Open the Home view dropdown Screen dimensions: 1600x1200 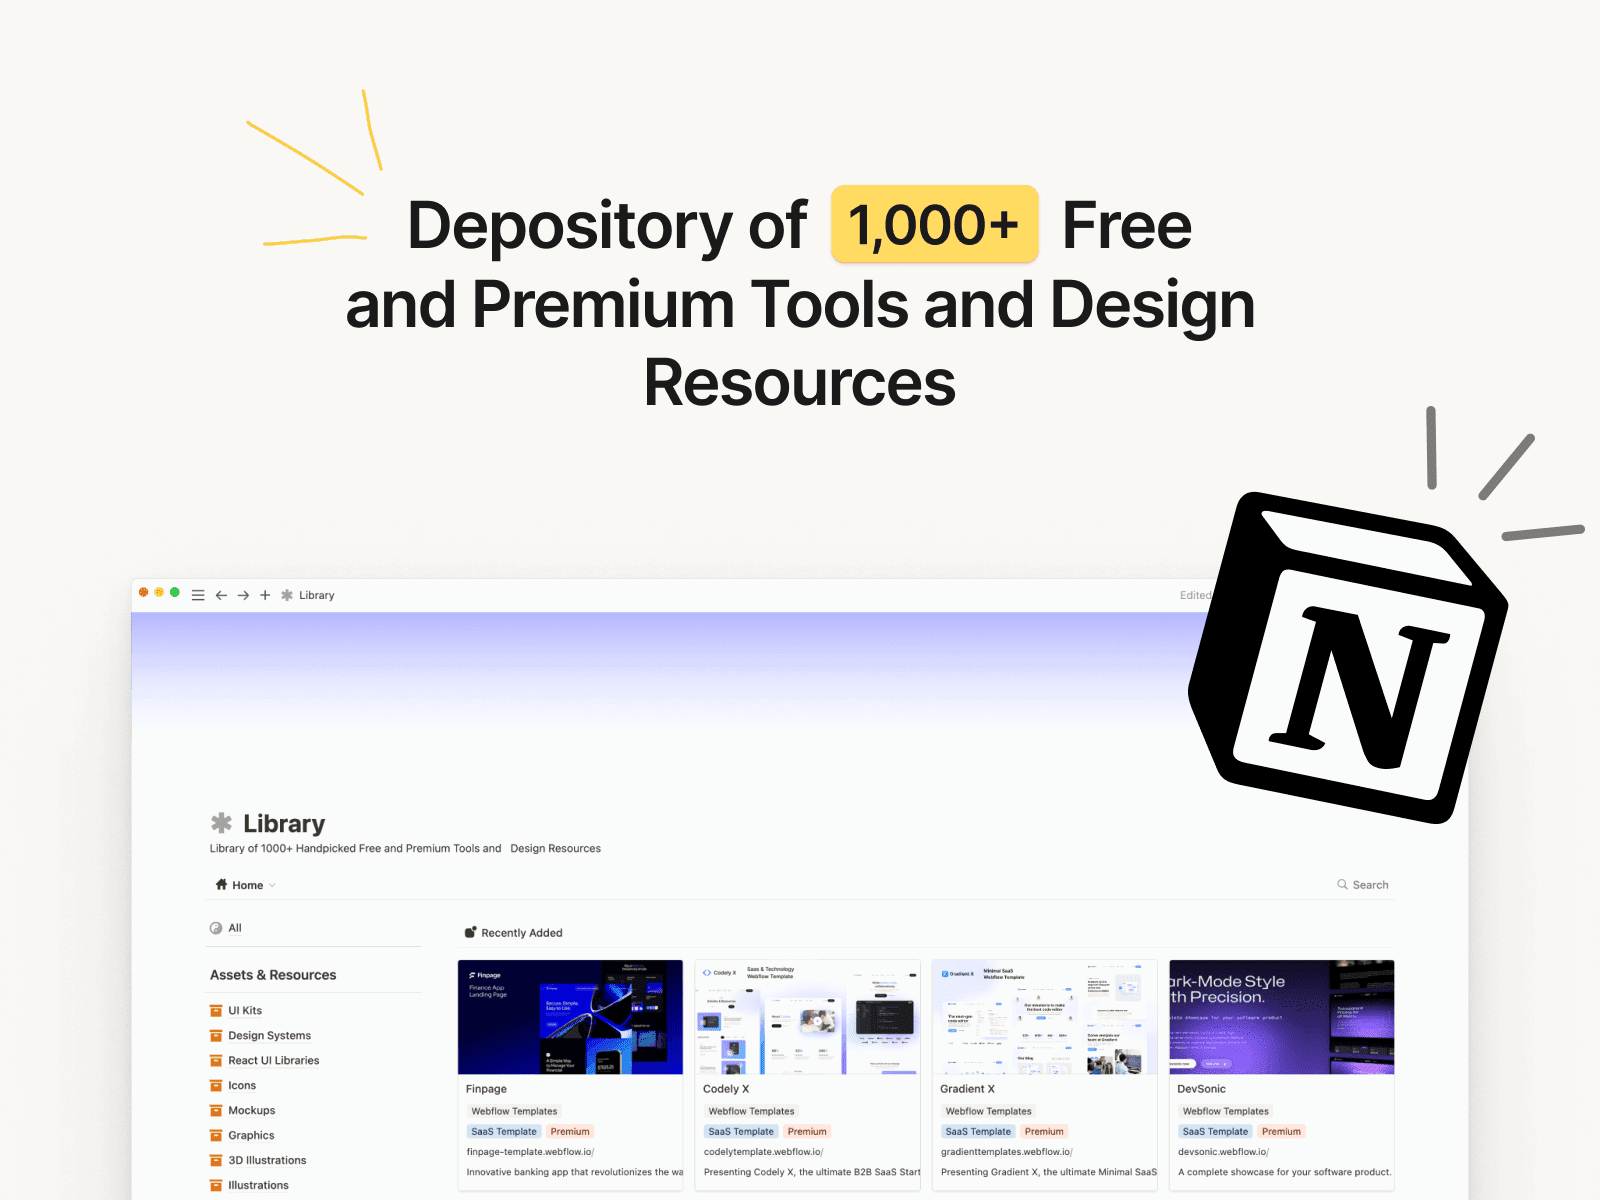pos(246,885)
